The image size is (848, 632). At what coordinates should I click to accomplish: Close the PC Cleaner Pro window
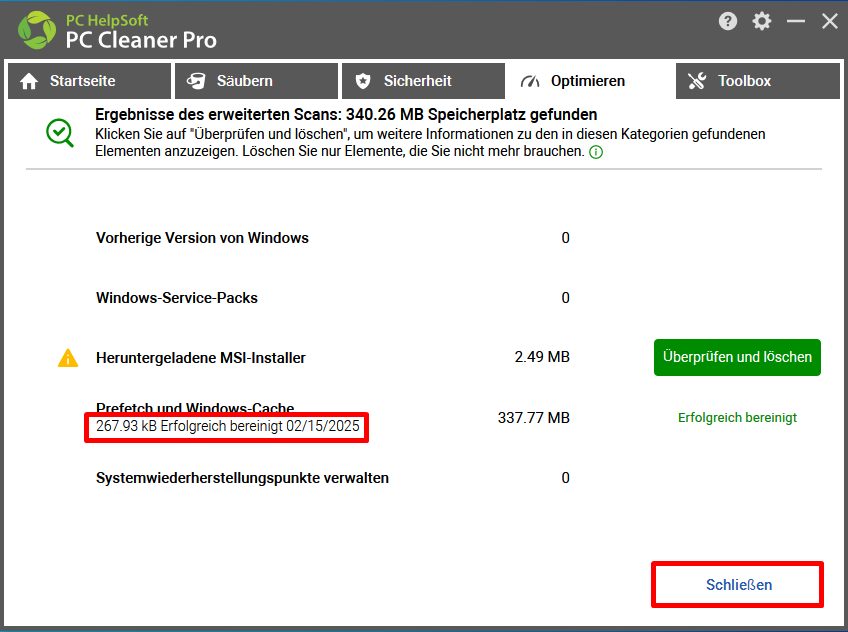830,22
